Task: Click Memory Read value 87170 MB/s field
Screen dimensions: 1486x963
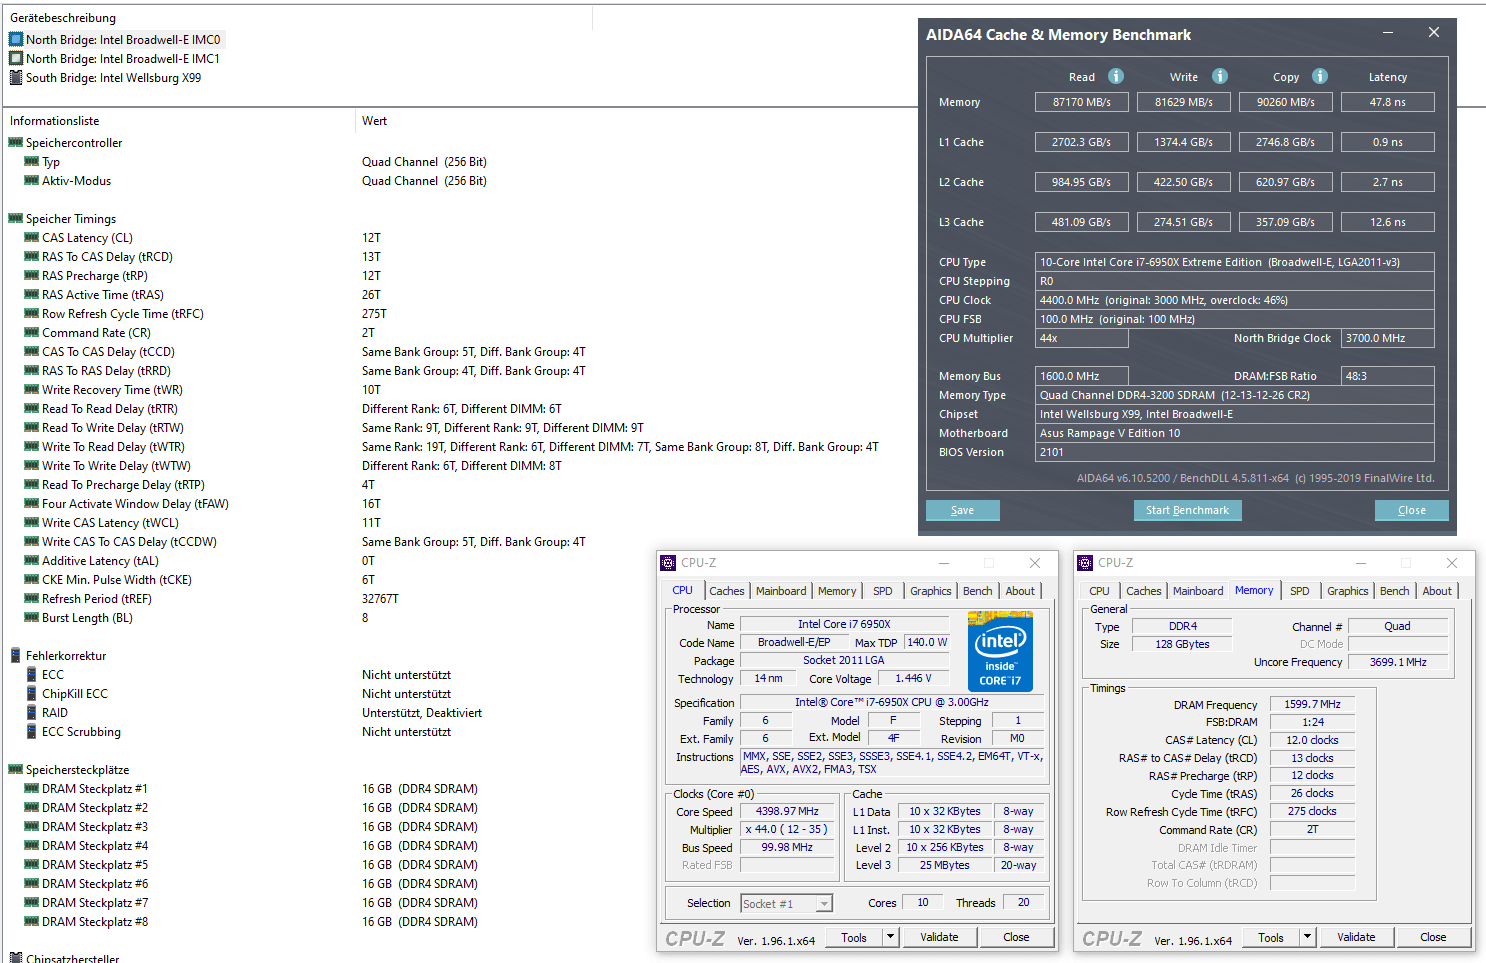Action: (x=1082, y=102)
